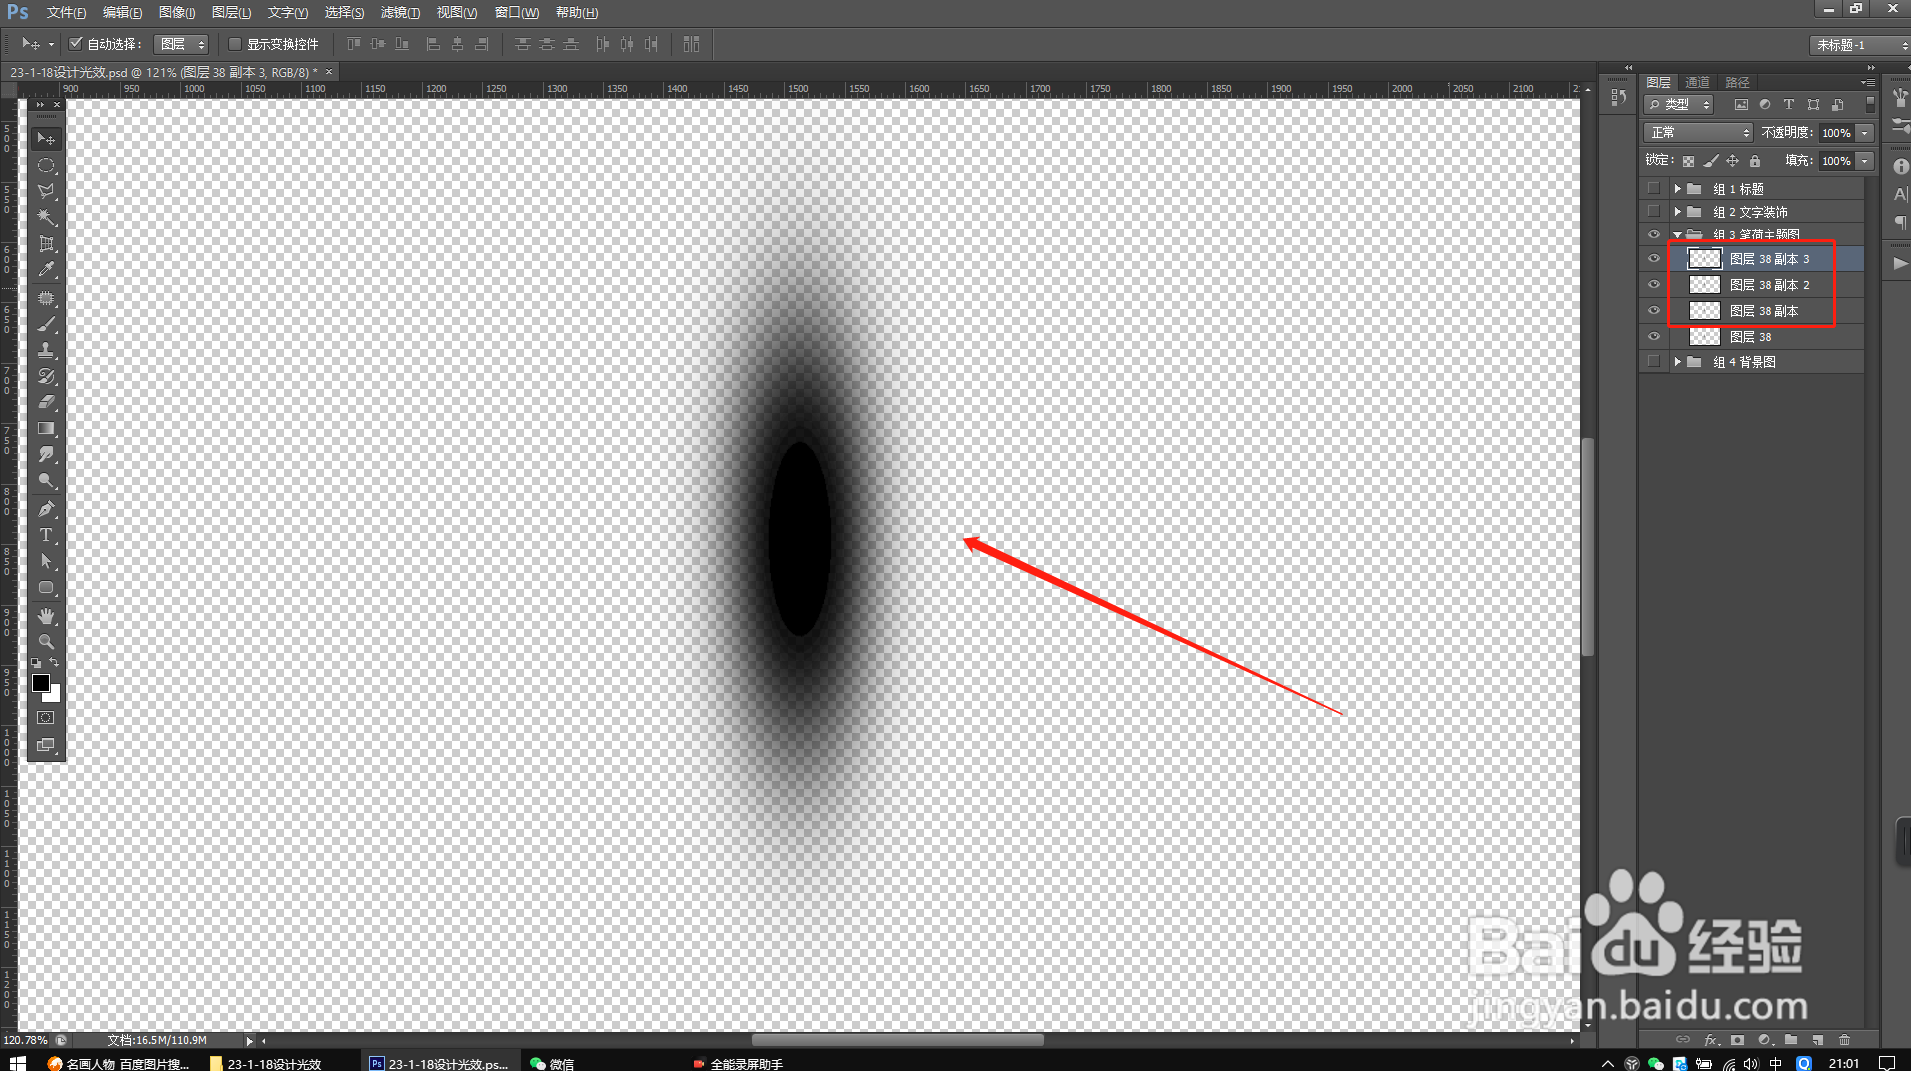This screenshot has height=1071, width=1911.
Task: Open the History panel icon
Action: point(1619,97)
